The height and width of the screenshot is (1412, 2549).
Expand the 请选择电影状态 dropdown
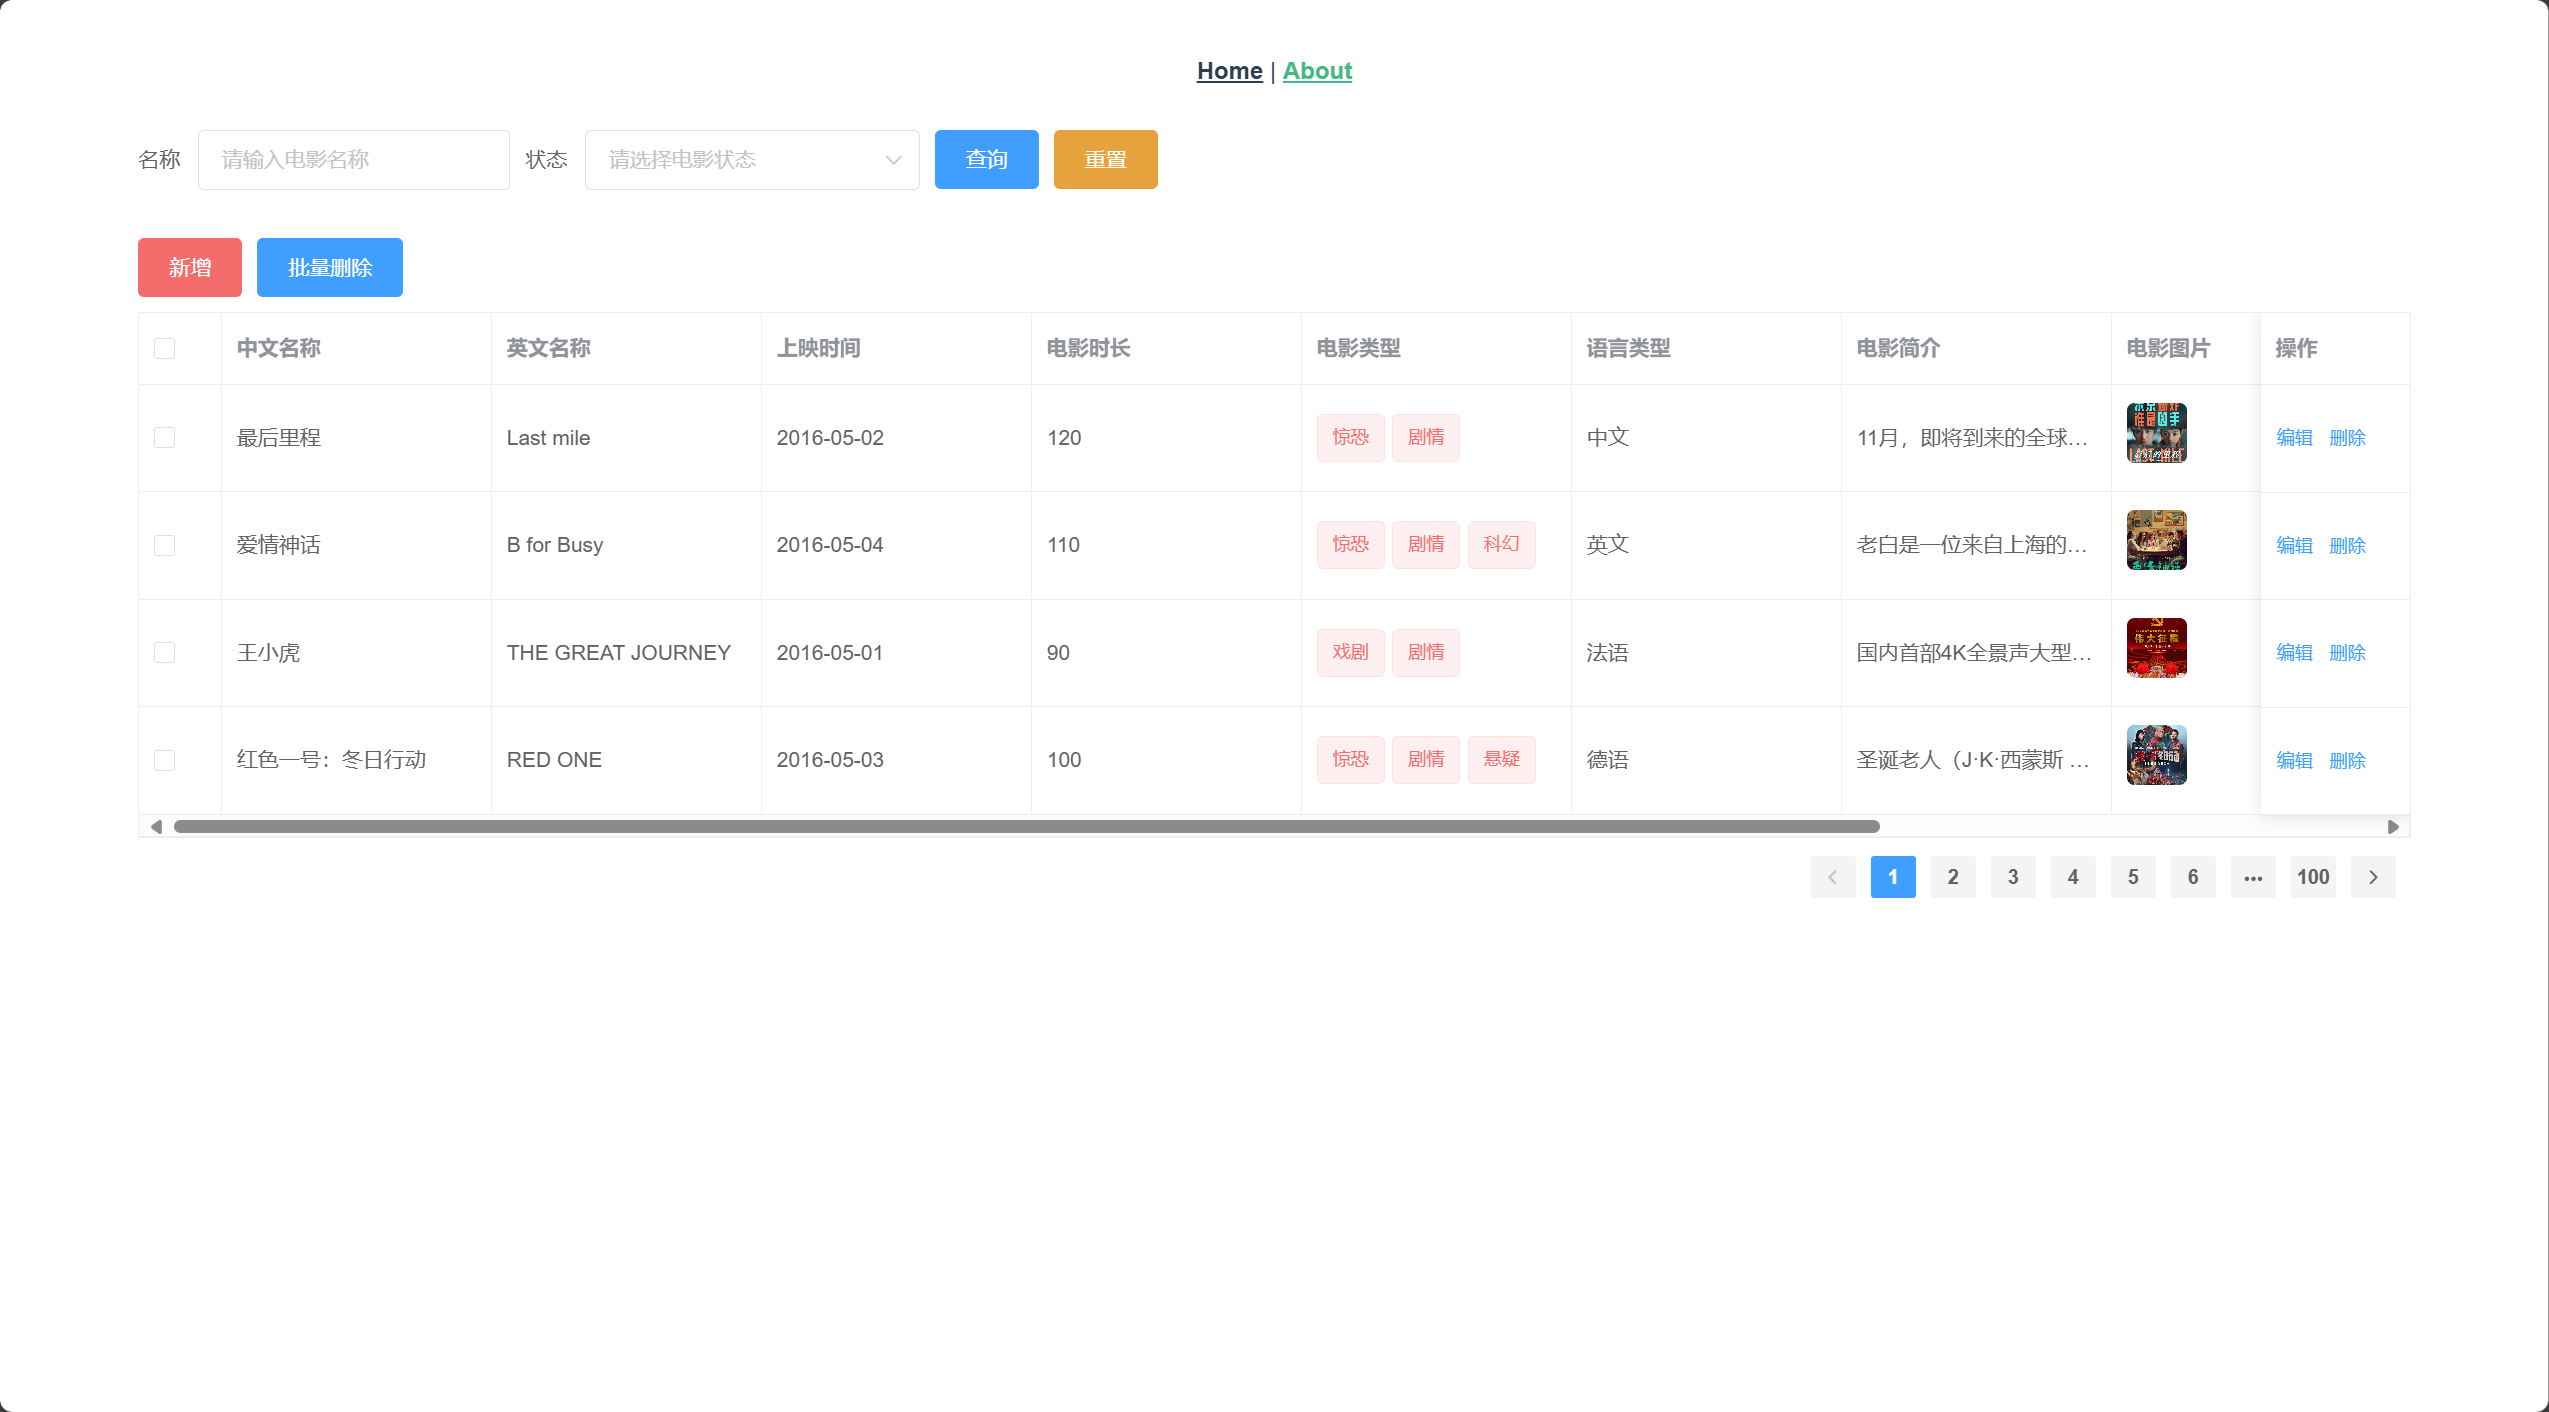[752, 160]
